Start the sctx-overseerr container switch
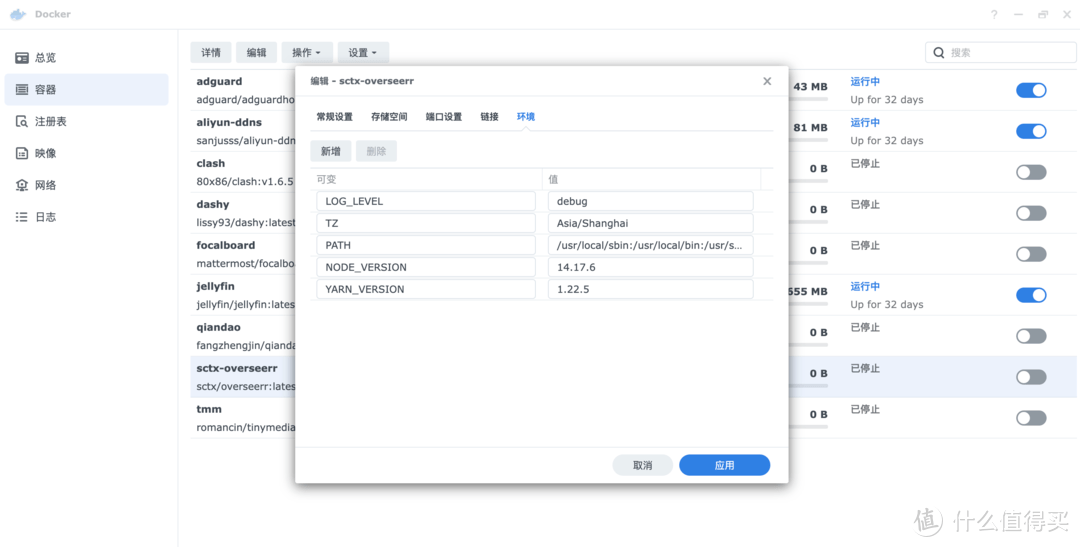Viewport: 1080px width, 547px height. tap(1031, 377)
